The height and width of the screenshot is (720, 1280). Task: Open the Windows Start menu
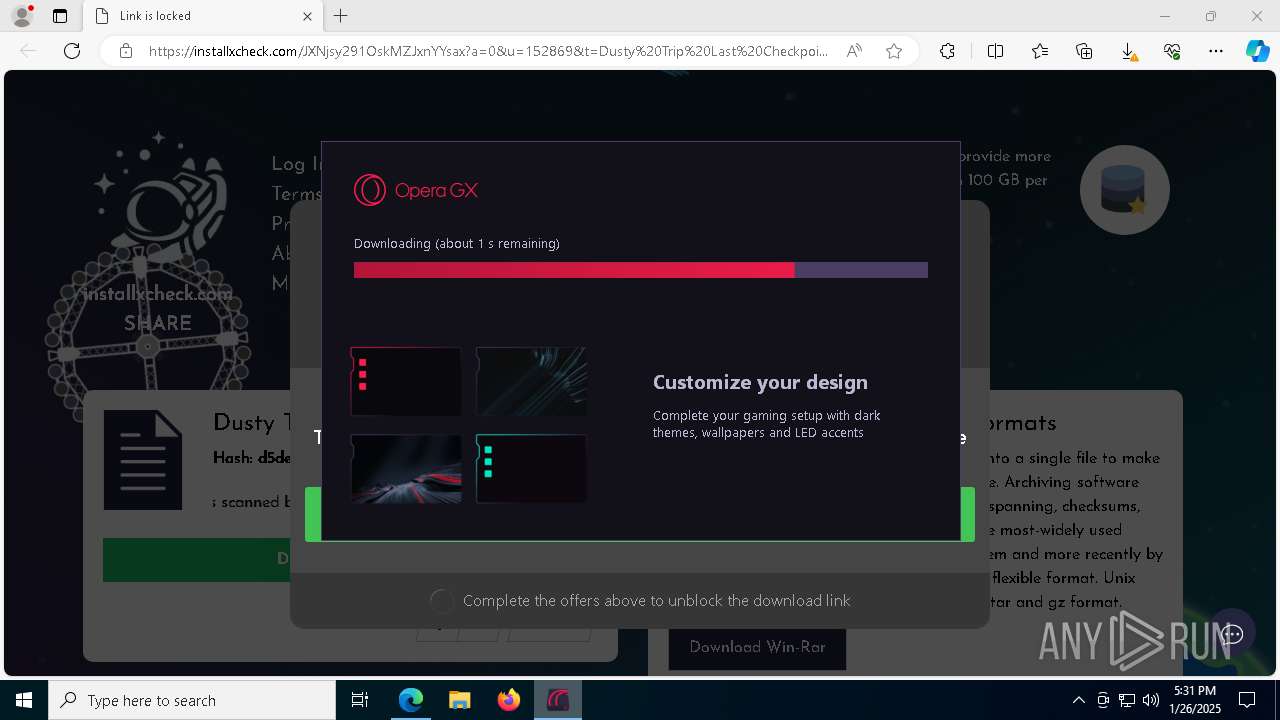24,700
